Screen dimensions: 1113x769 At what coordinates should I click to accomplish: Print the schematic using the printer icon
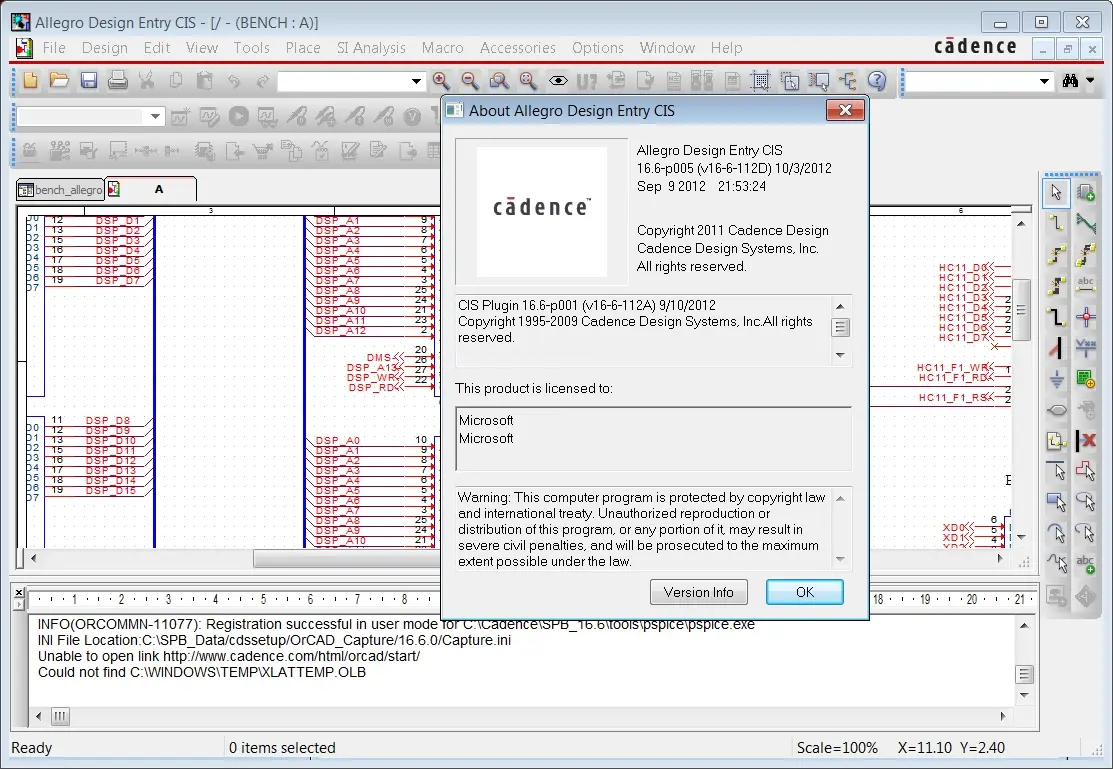[118, 81]
